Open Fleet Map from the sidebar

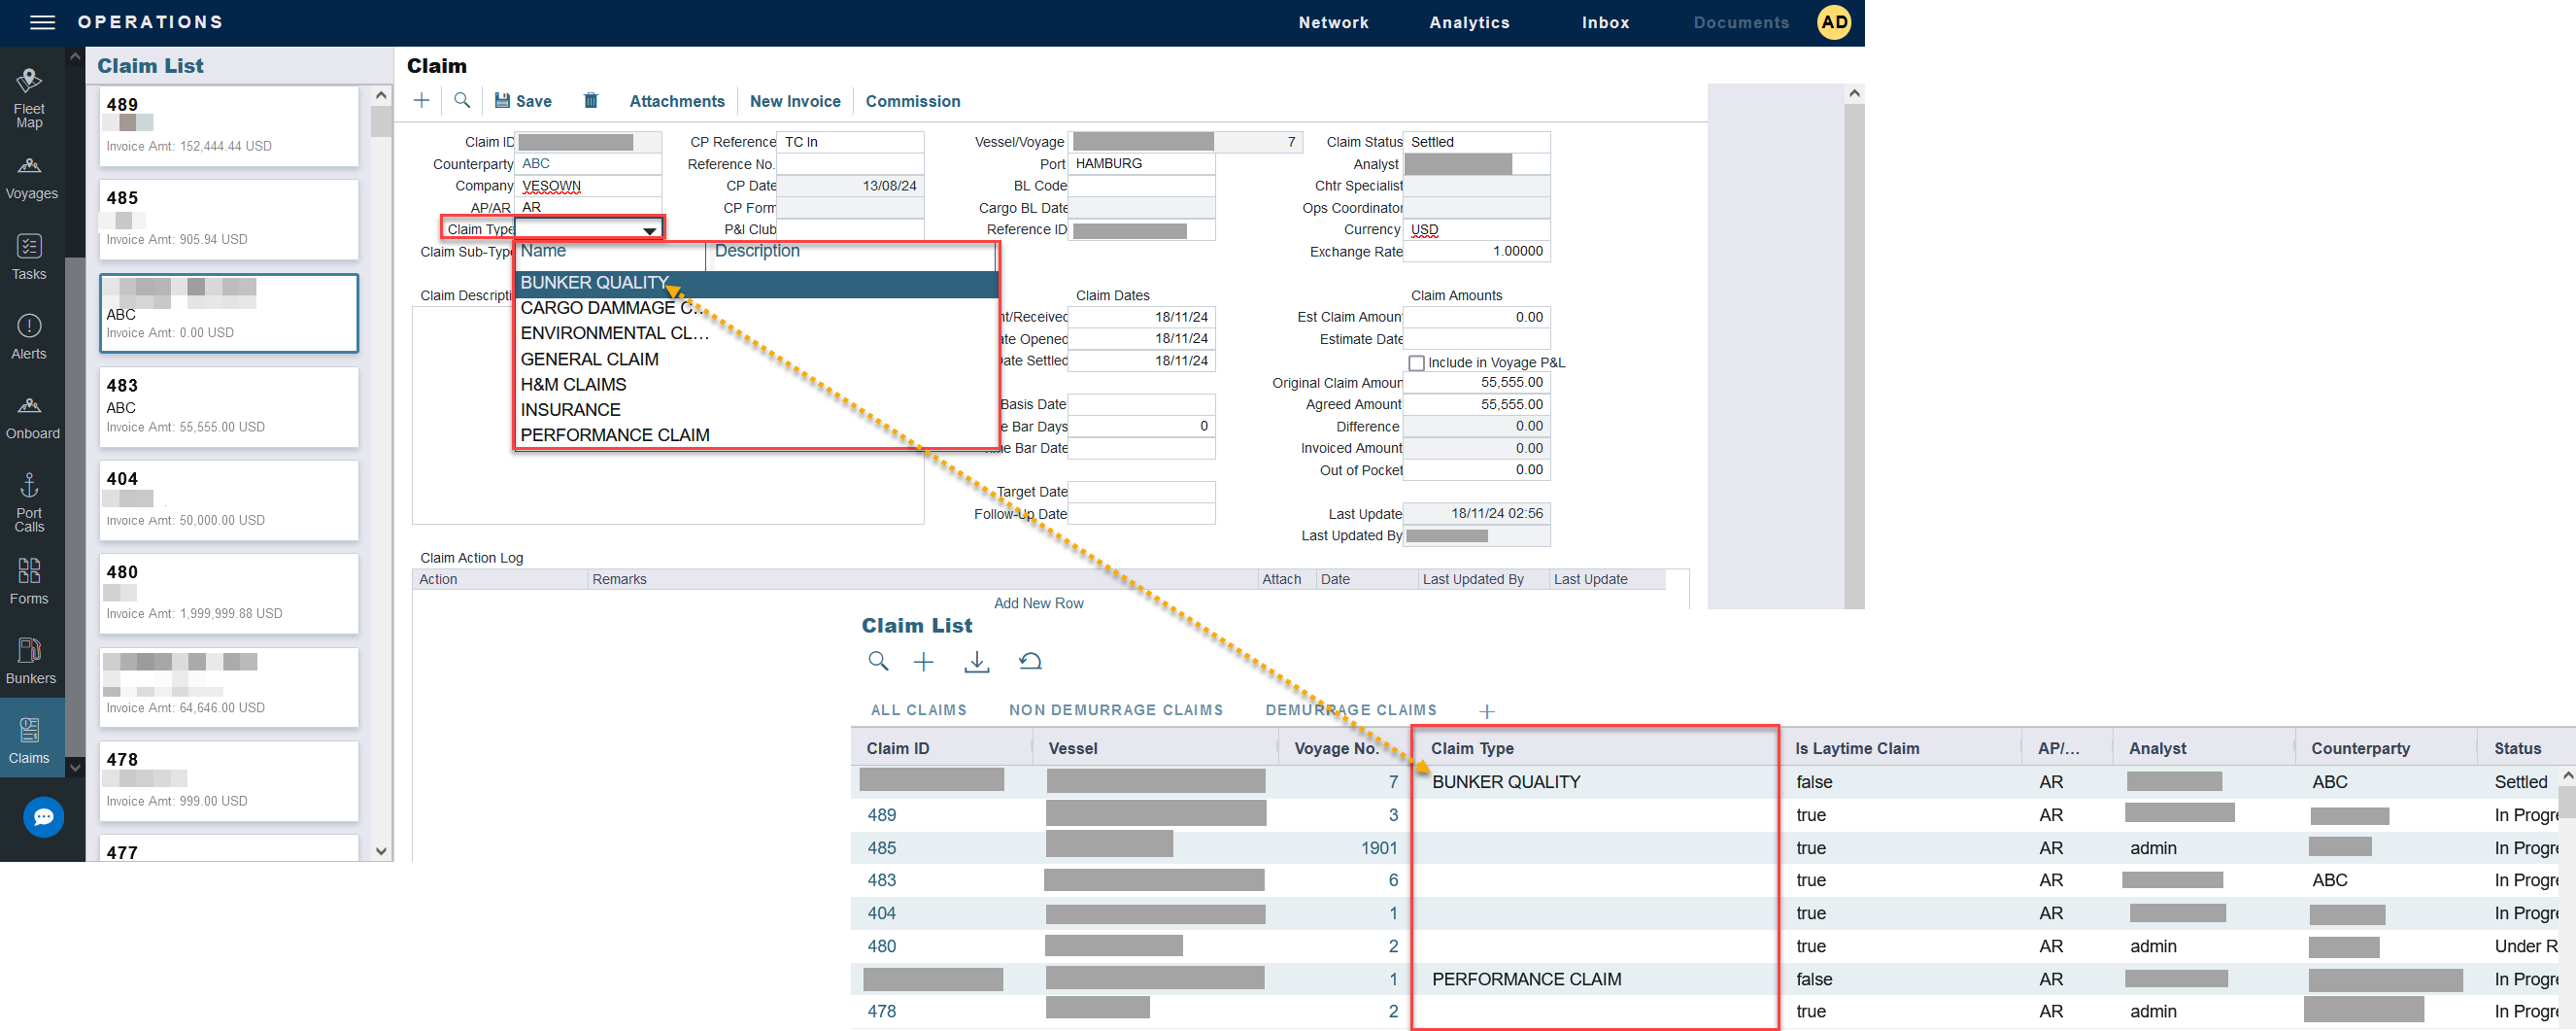click(x=29, y=97)
